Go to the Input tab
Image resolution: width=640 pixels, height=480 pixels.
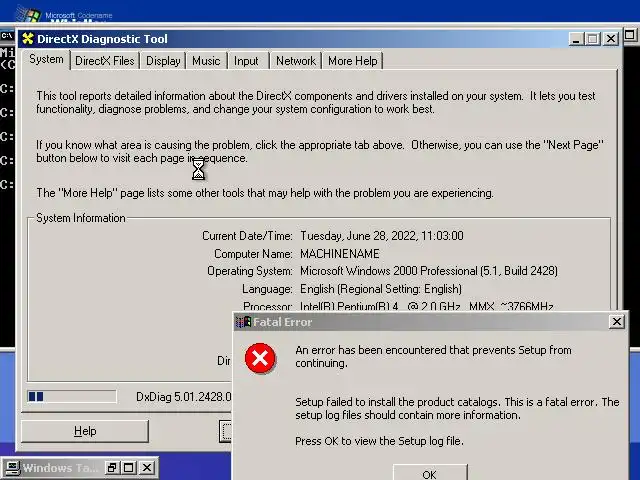[x=246, y=61]
